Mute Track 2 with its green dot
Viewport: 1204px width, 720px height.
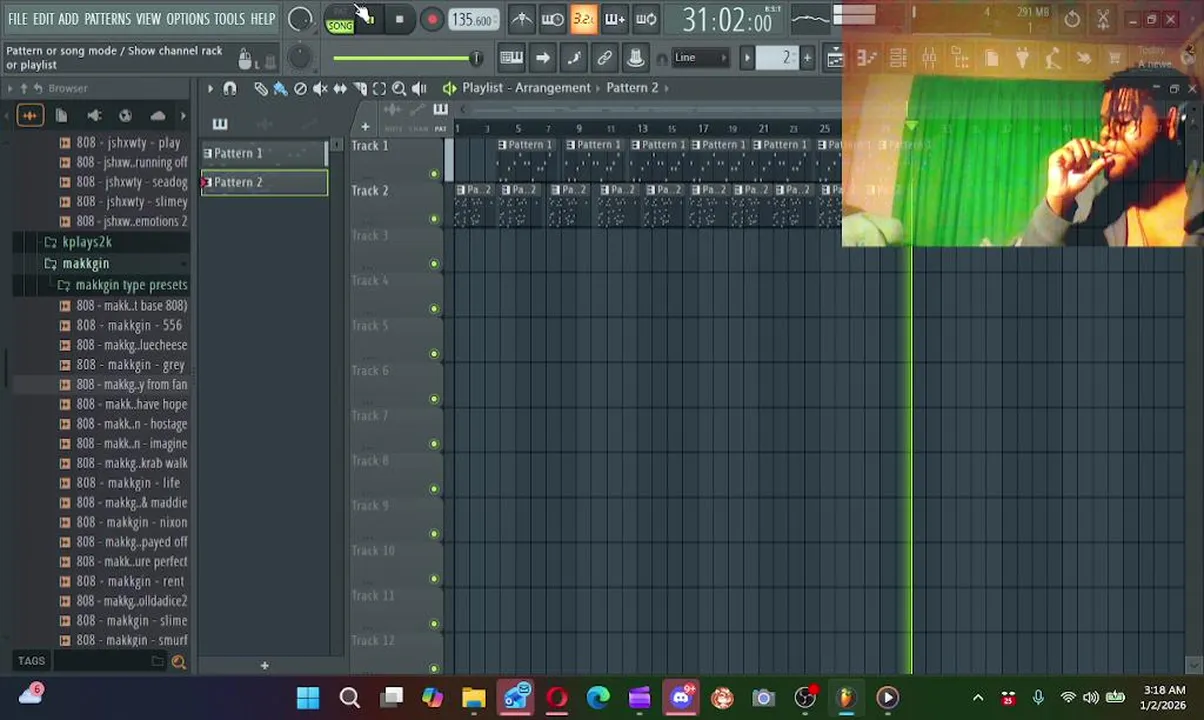pos(434,219)
